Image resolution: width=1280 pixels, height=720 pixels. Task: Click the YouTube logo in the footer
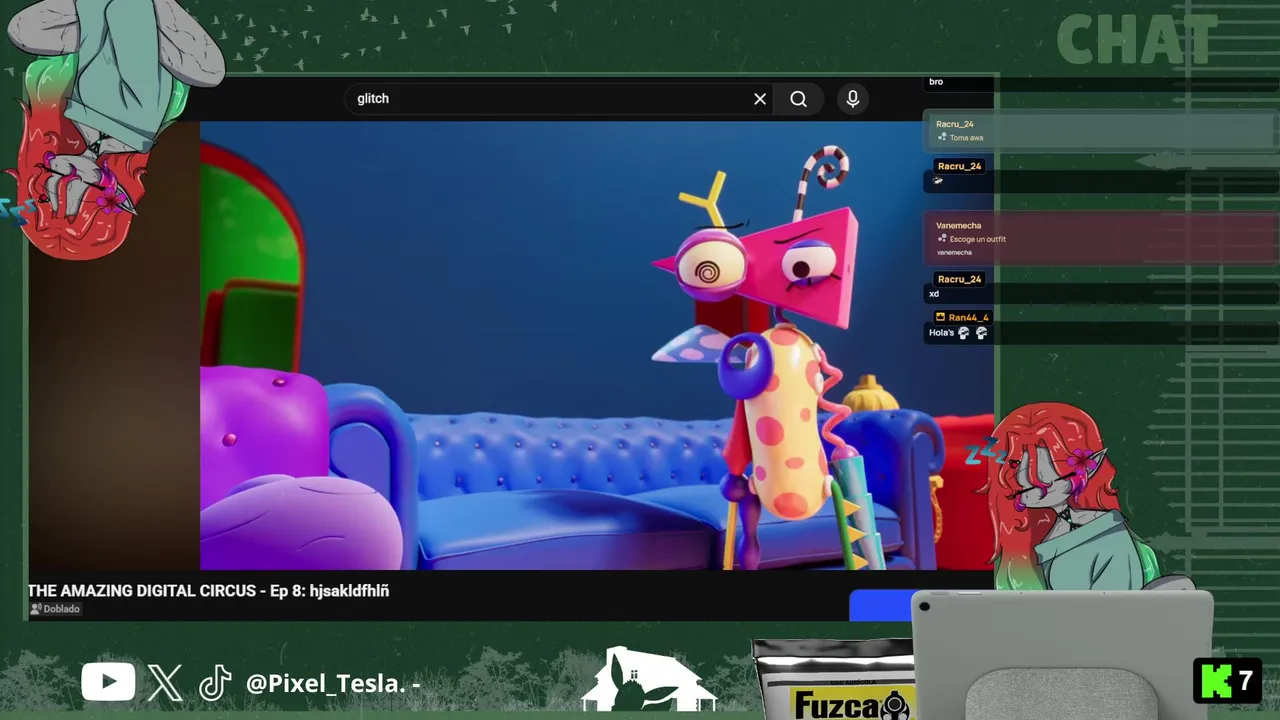[x=108, y=683]
